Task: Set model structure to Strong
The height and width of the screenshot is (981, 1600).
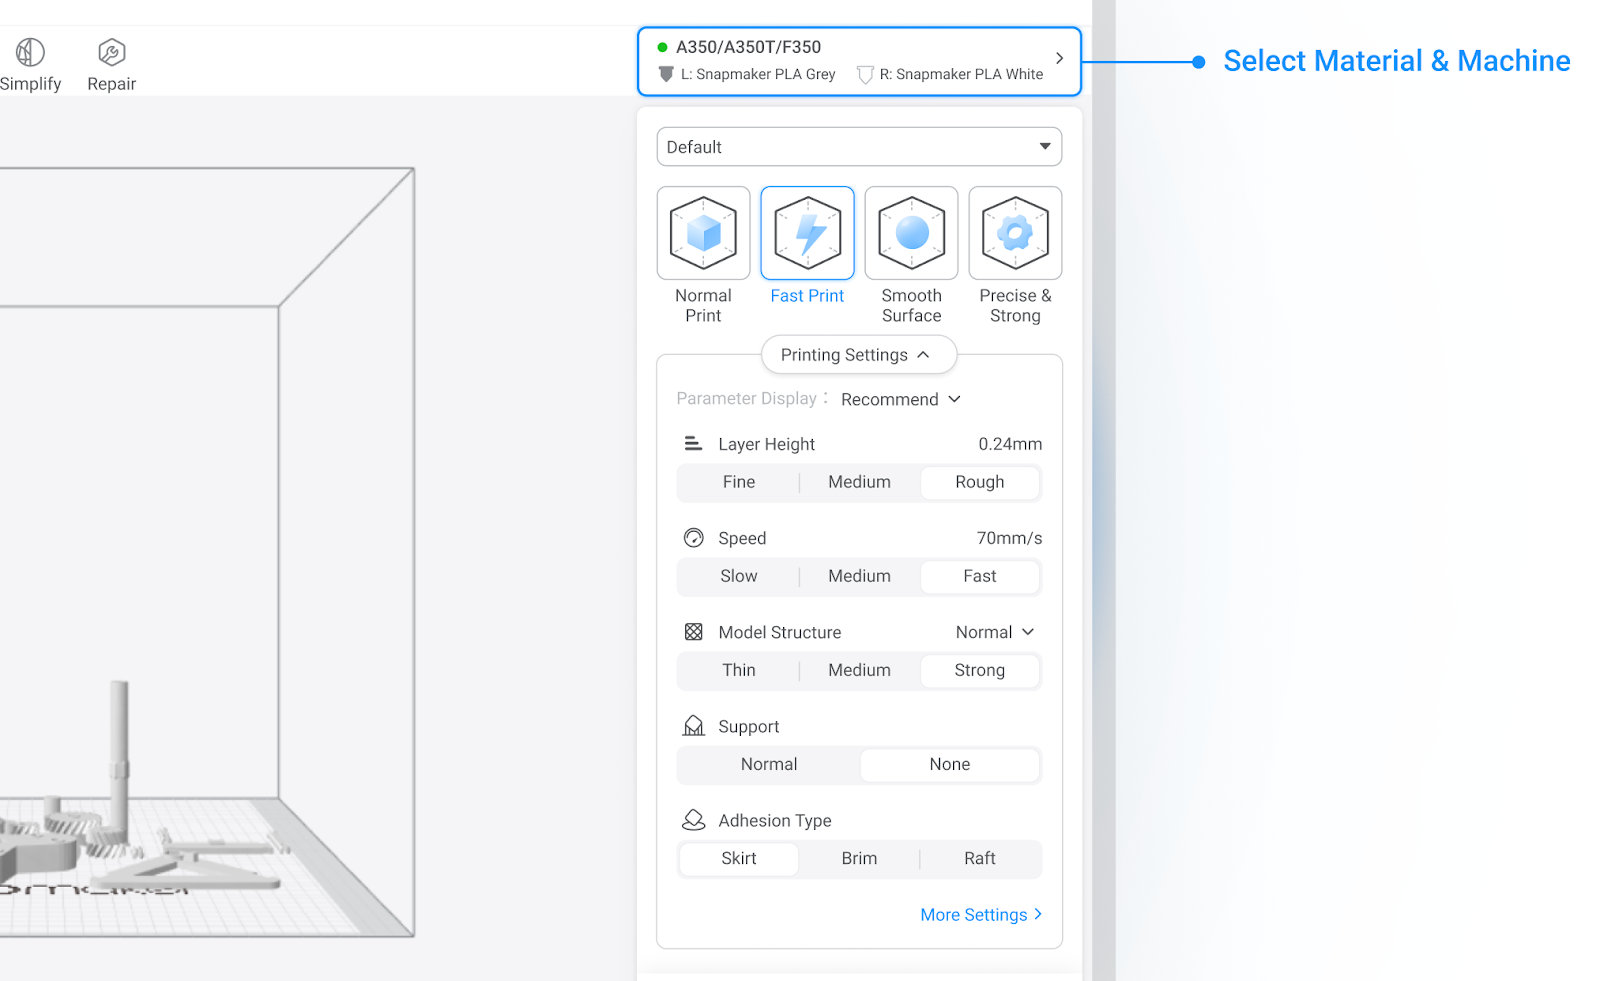Action: click(980, 670)
